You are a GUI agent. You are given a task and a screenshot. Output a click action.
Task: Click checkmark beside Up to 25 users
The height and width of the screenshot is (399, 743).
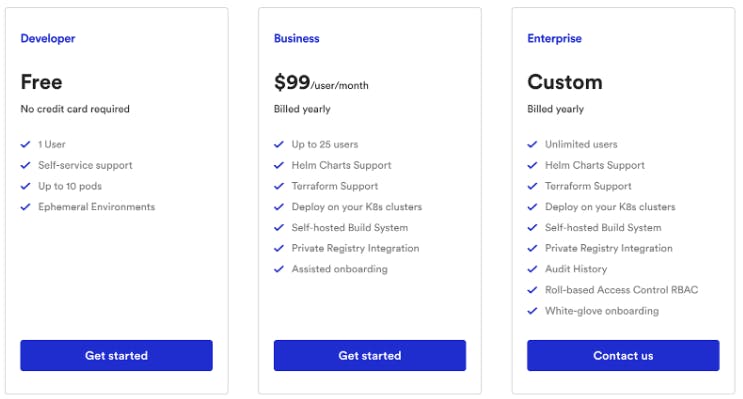tap(279, 145)
